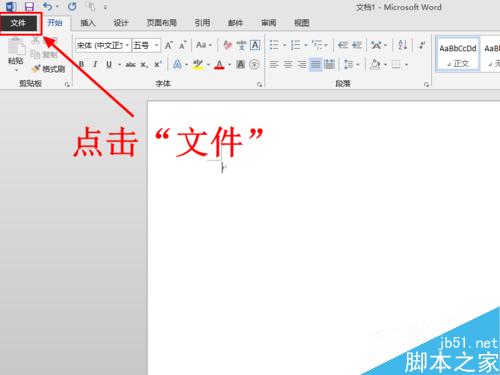
Task: Click the Save icon in quick access toolbar
Action: (29, 6)
